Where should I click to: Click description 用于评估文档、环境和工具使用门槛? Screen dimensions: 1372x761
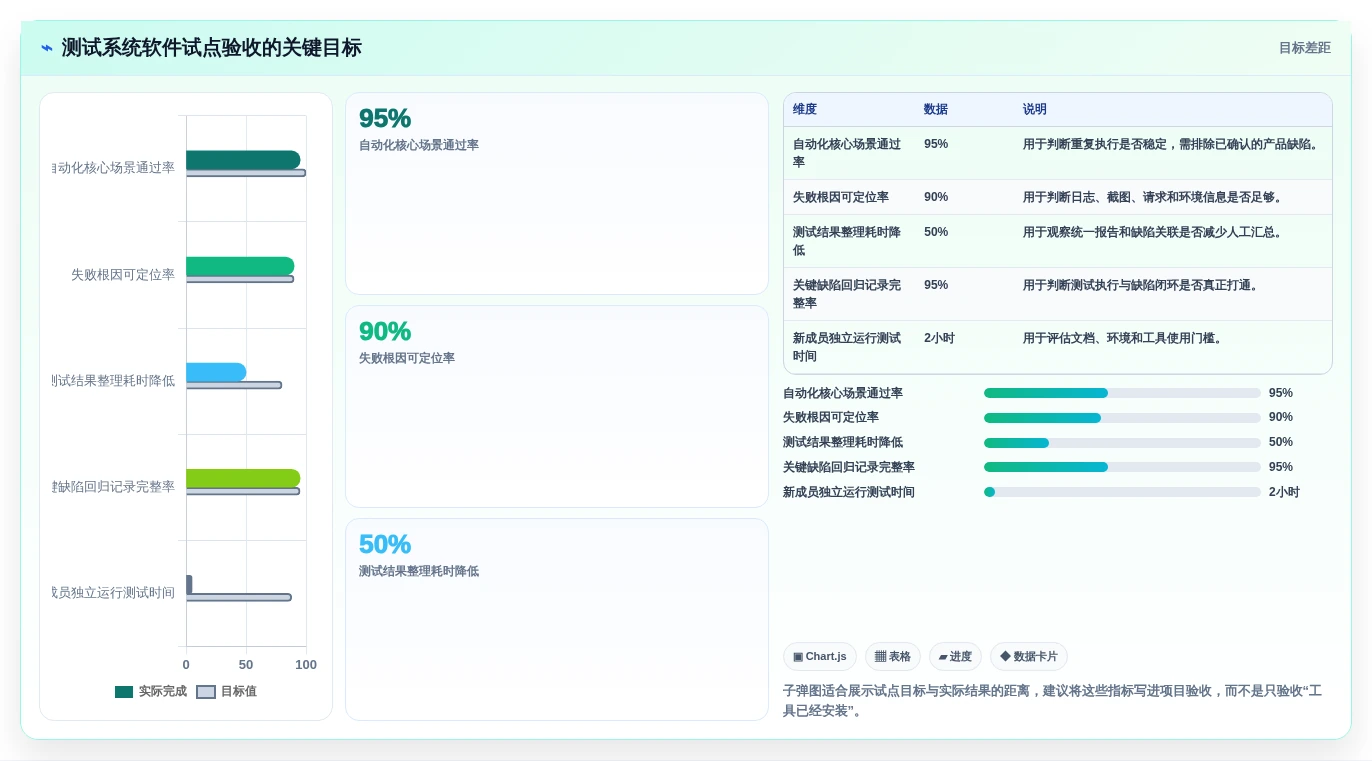[x=1122, y=338]
